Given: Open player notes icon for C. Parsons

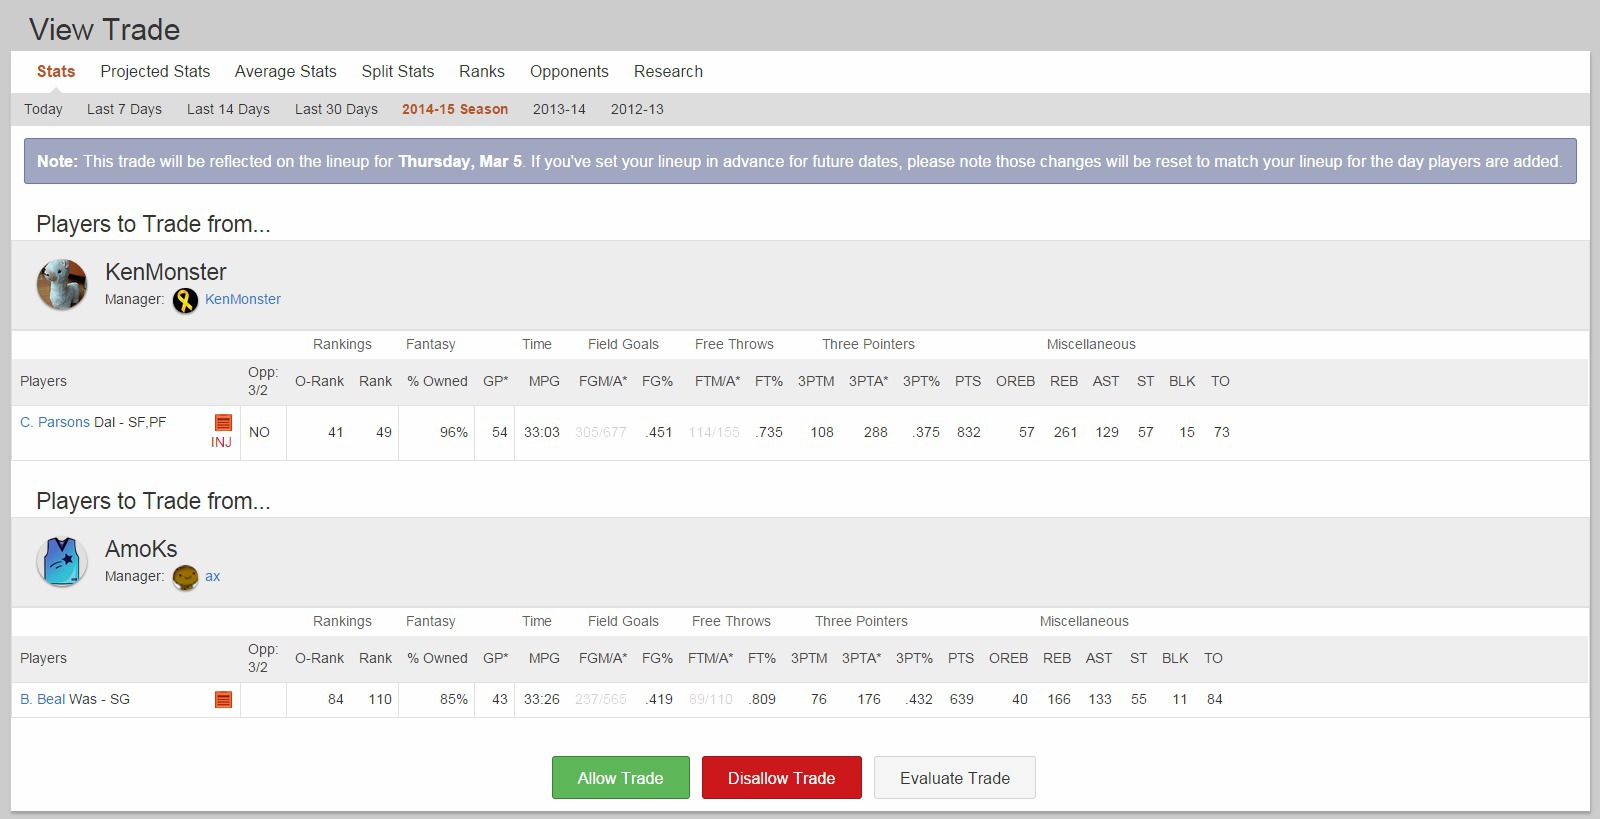Looking at the screenshot, I should click(x=223, y=423).
